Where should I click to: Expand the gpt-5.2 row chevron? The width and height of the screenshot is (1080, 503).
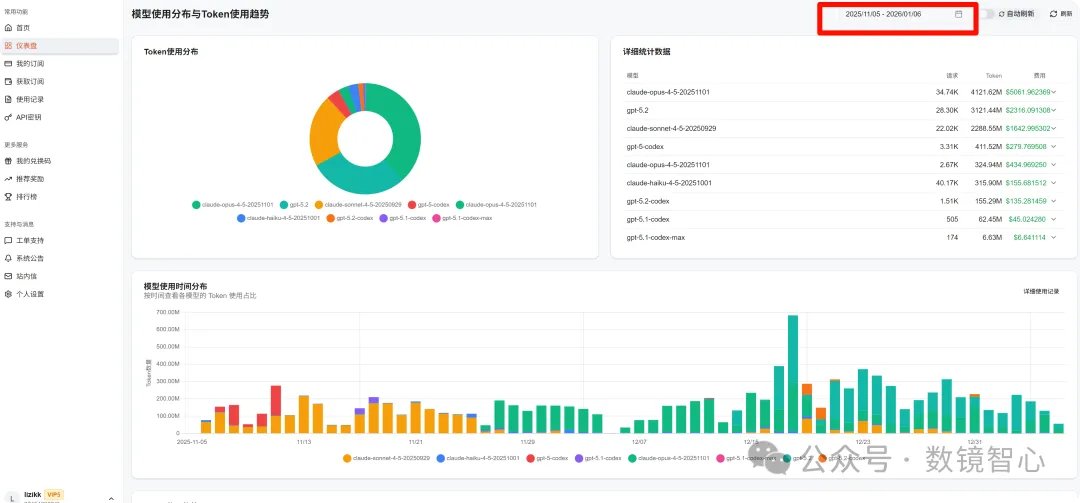(1055, 110)
